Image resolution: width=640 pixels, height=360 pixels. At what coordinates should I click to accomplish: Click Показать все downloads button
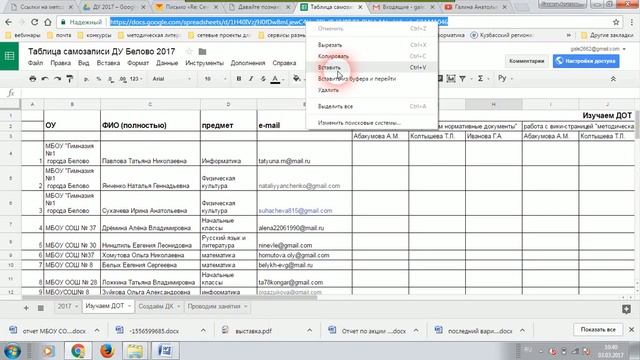tap(598, 329)
